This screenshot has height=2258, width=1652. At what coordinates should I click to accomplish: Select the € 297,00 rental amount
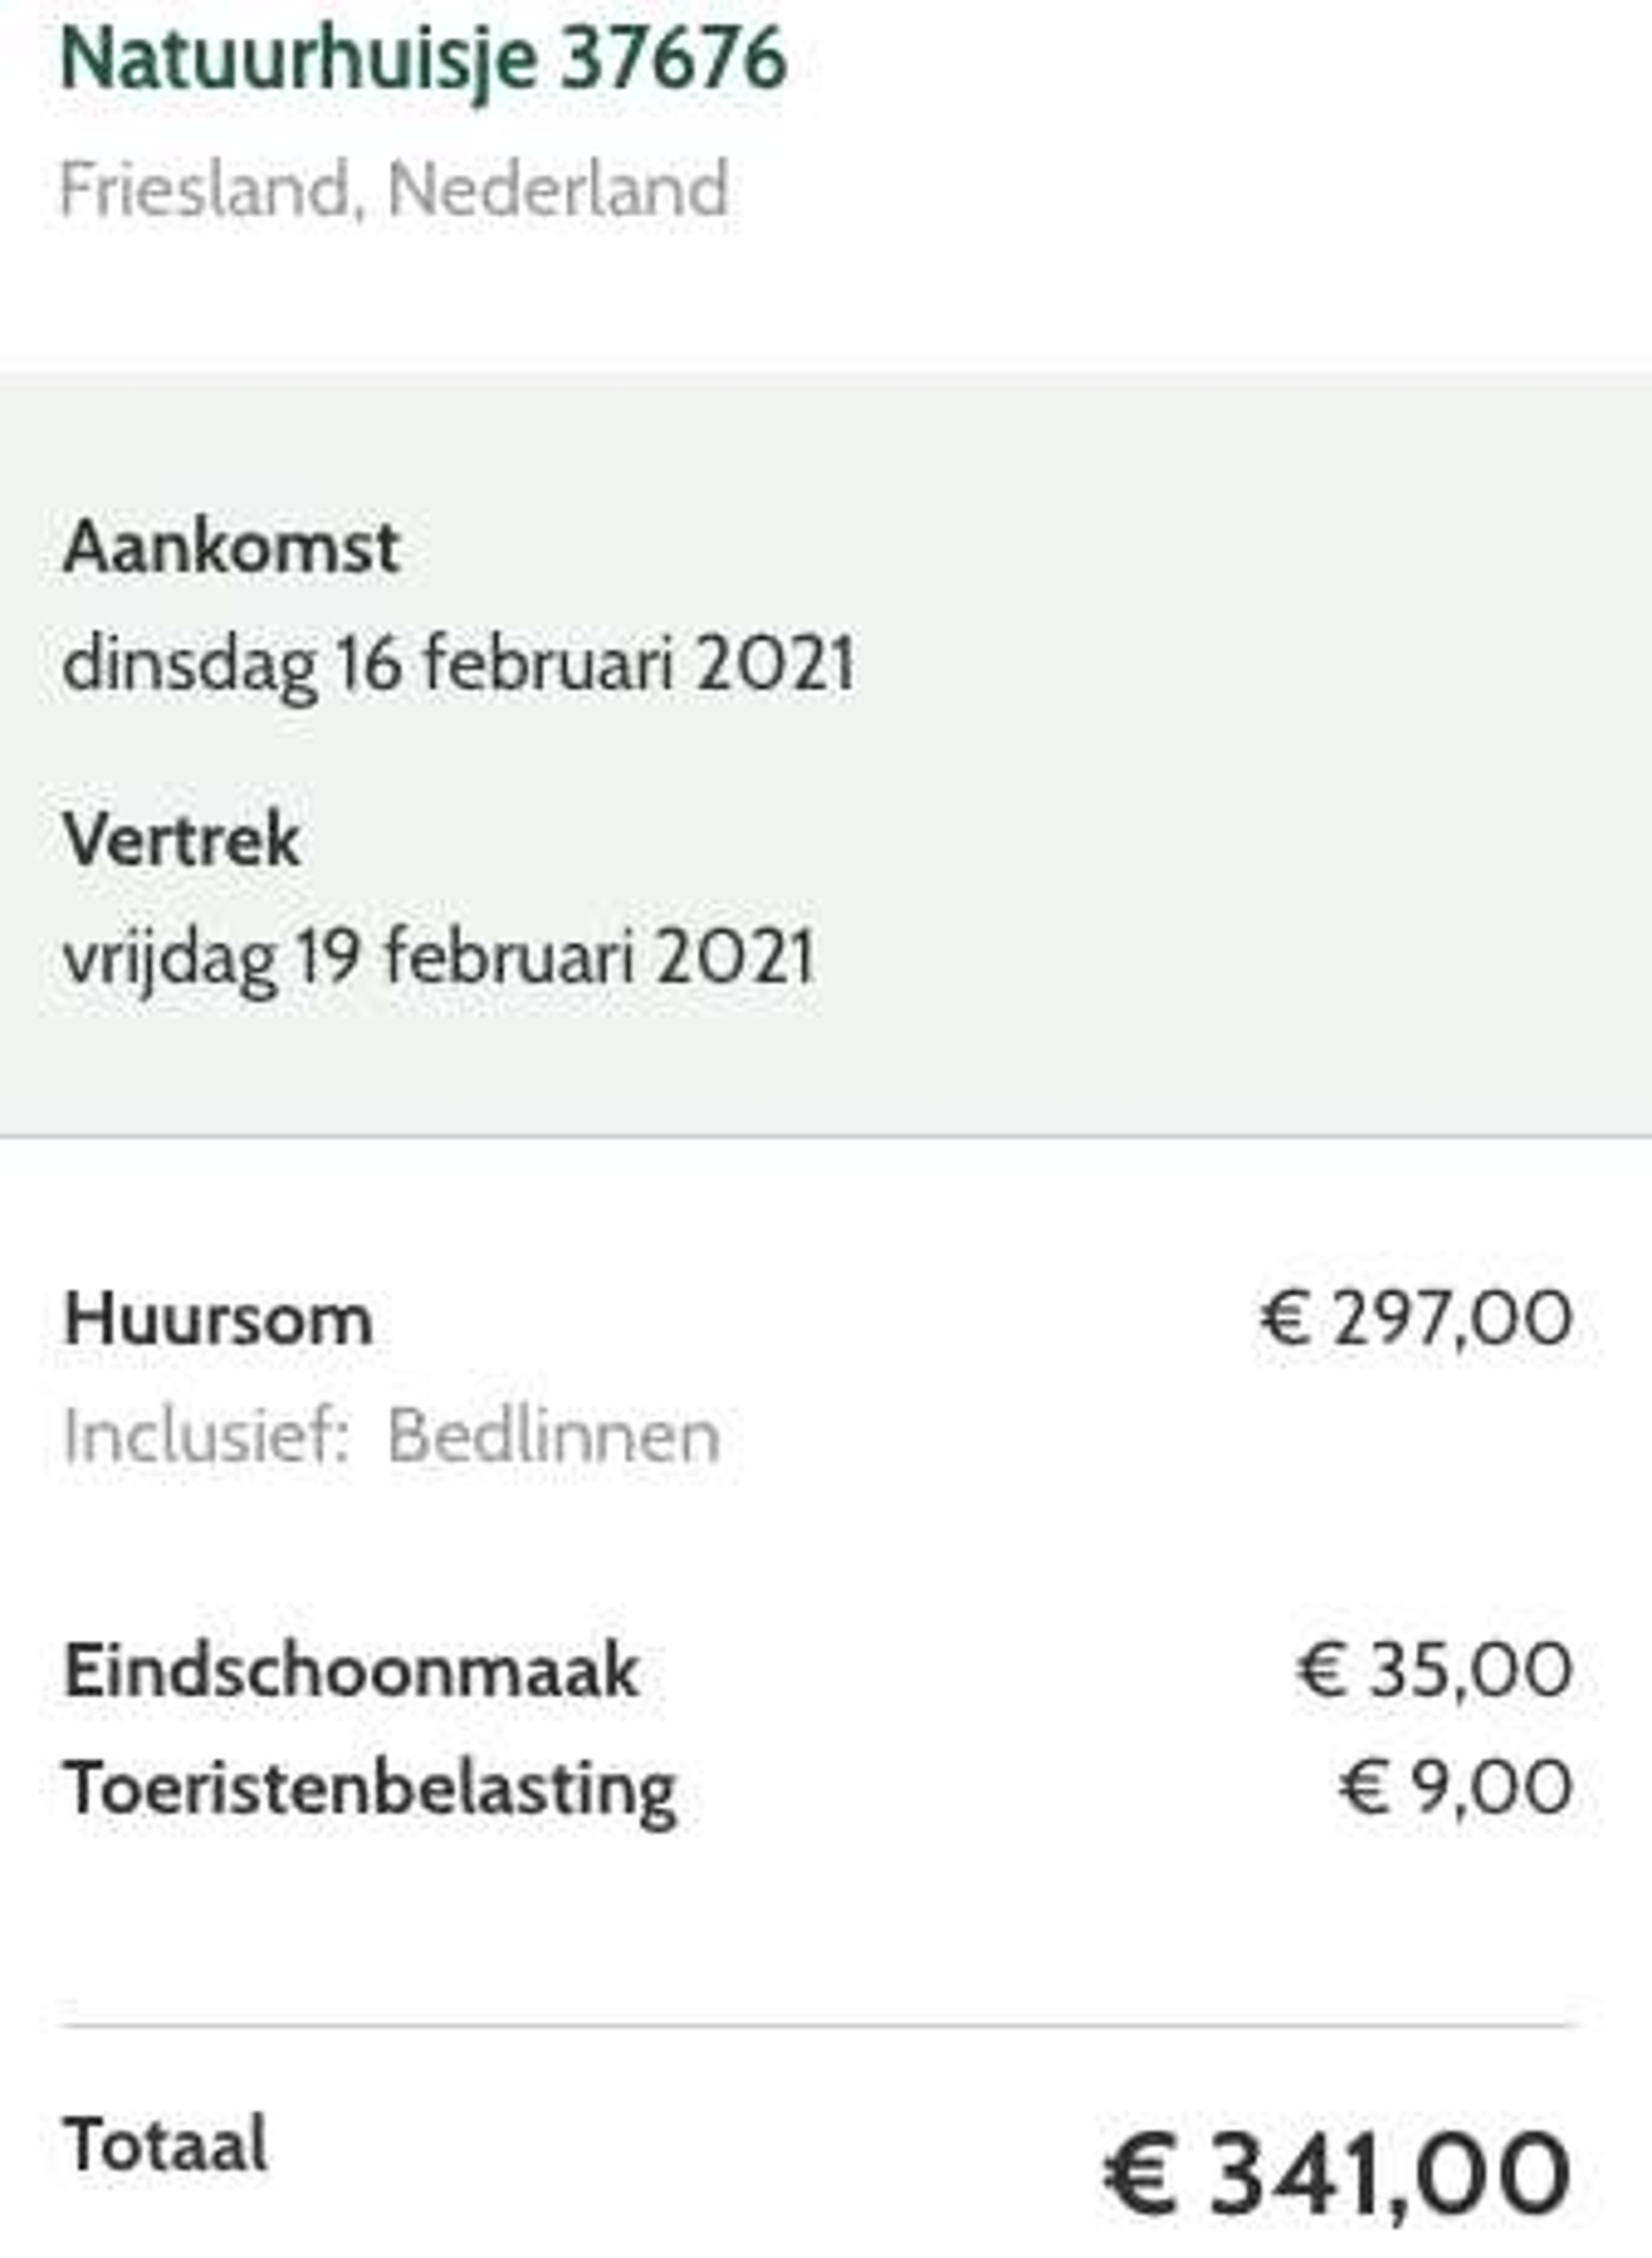pyautogui.click(x=1416, y=1318)
